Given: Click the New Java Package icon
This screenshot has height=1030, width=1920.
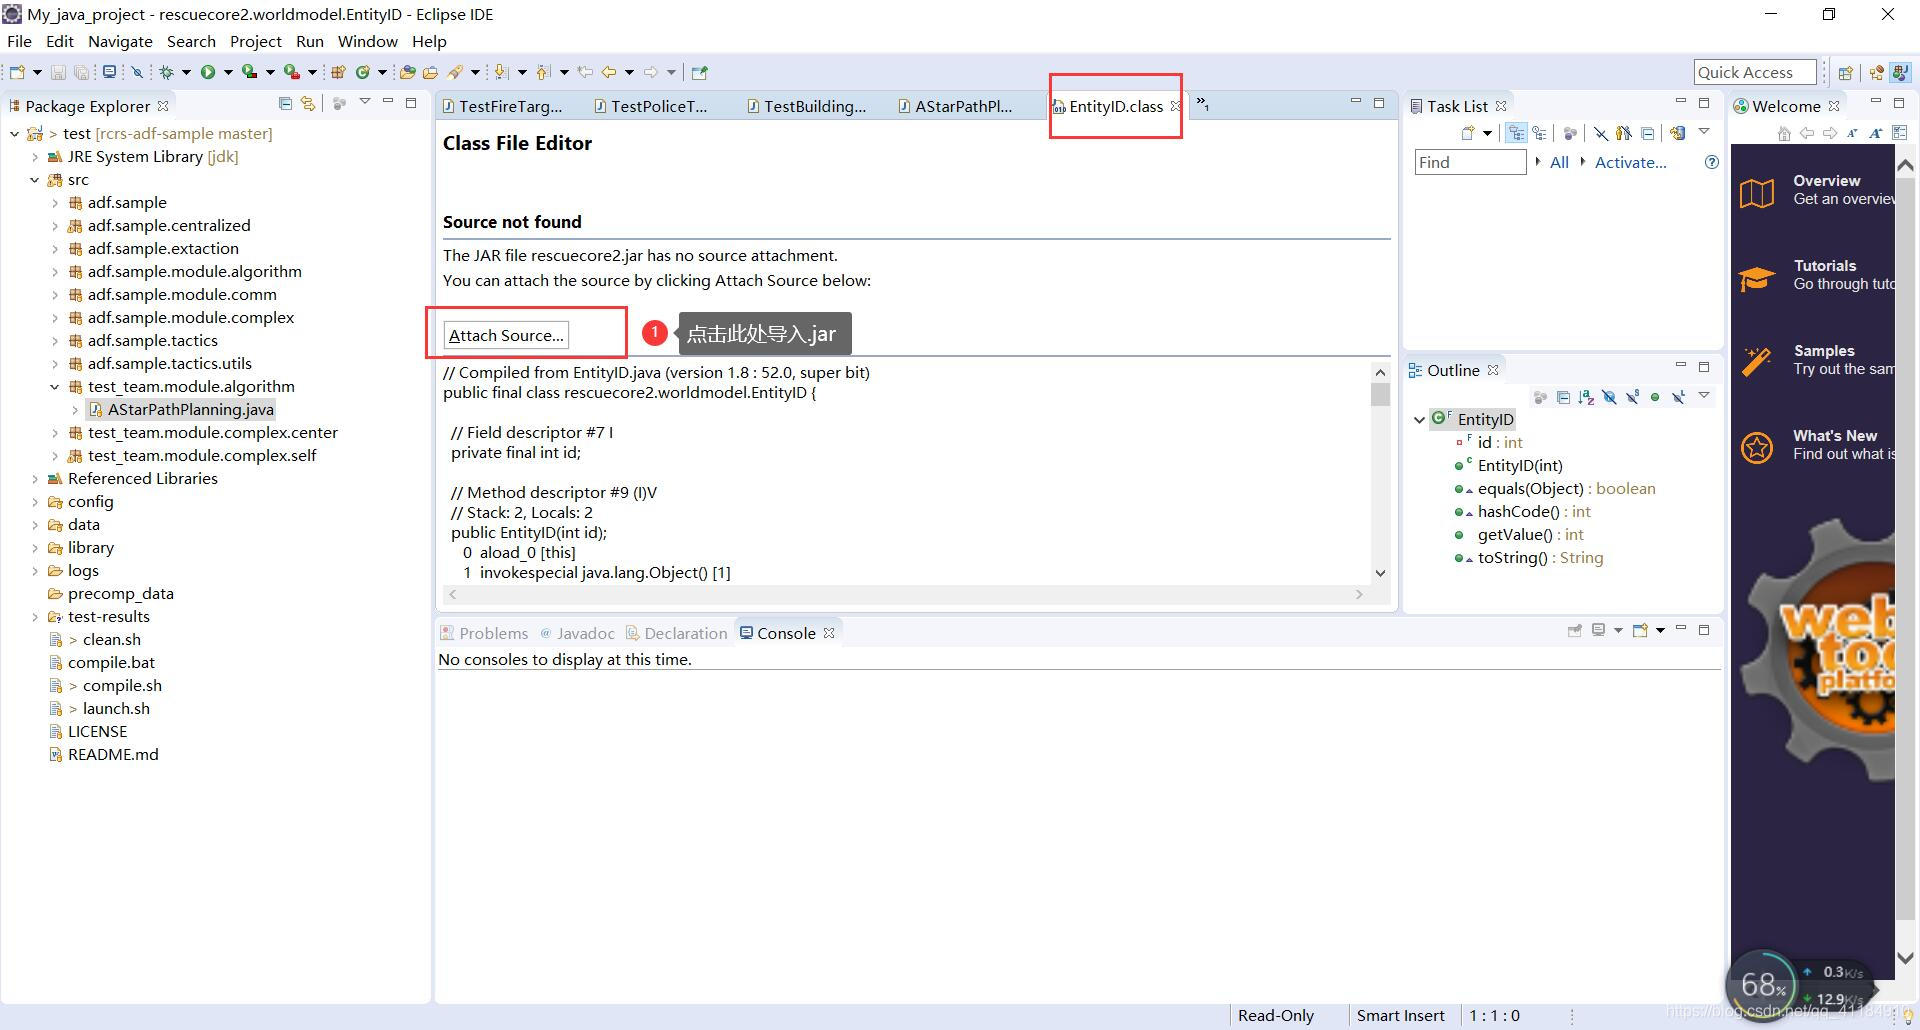Looking at the screenshot, I should [339, 72].
